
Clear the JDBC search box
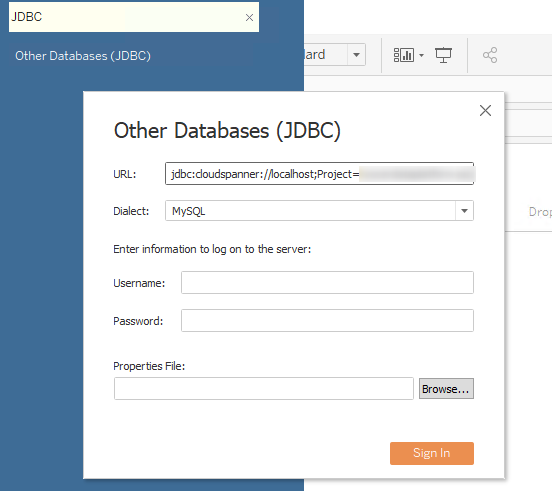pos(249,18)
